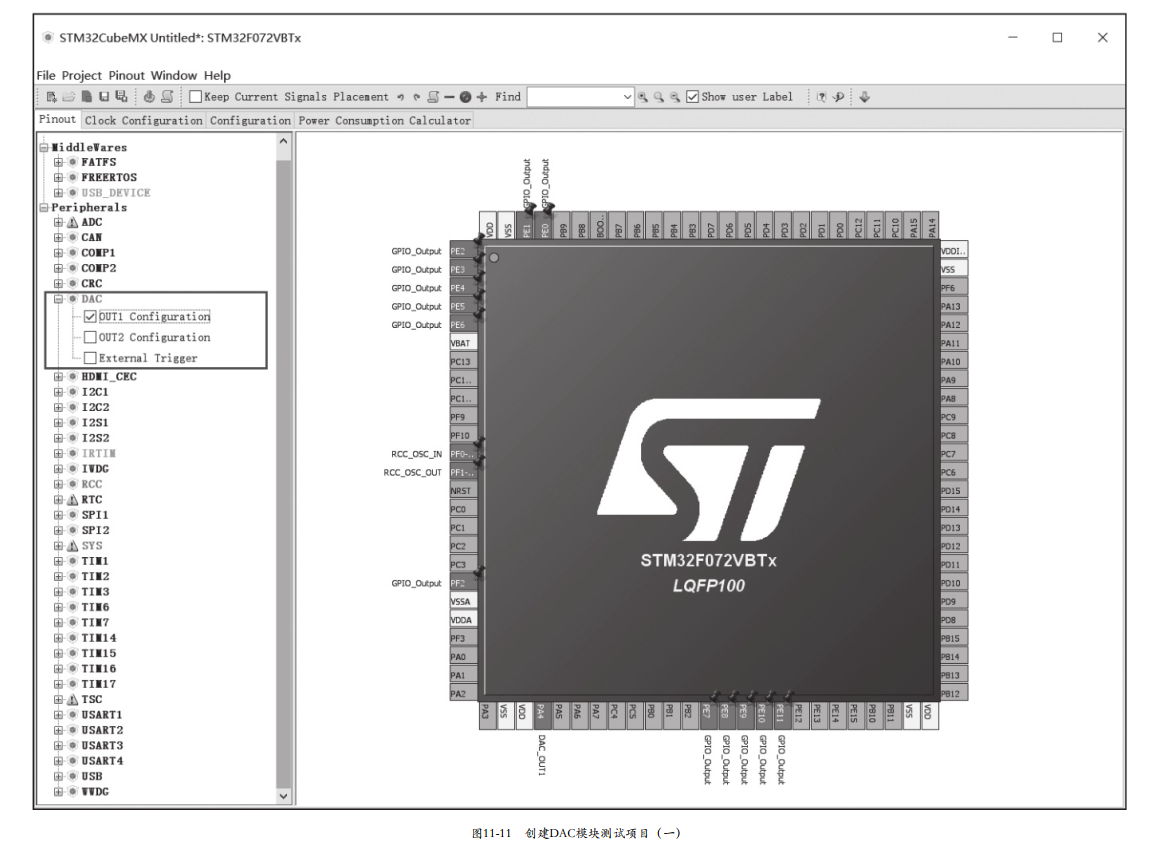Click the help question-mark toolbar icon
The image size is (1155, 855).
pyautogui.click(x=821, y=96)
